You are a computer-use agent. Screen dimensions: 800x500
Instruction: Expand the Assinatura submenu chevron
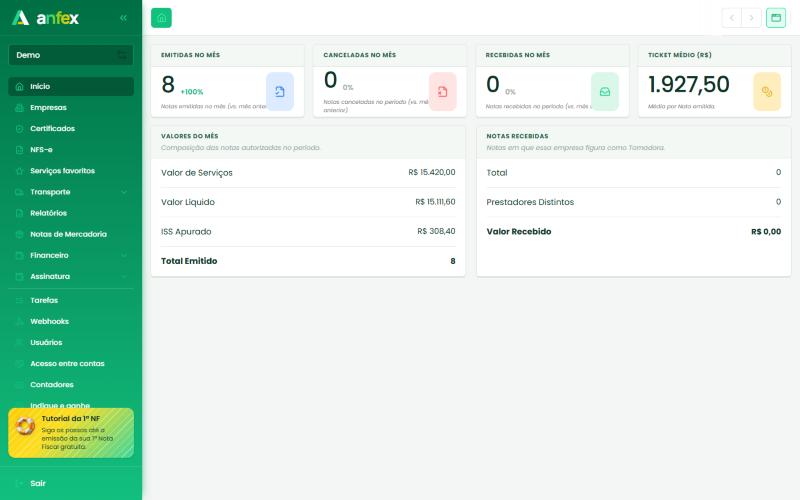pyautogui.click(x=124, y=277)
